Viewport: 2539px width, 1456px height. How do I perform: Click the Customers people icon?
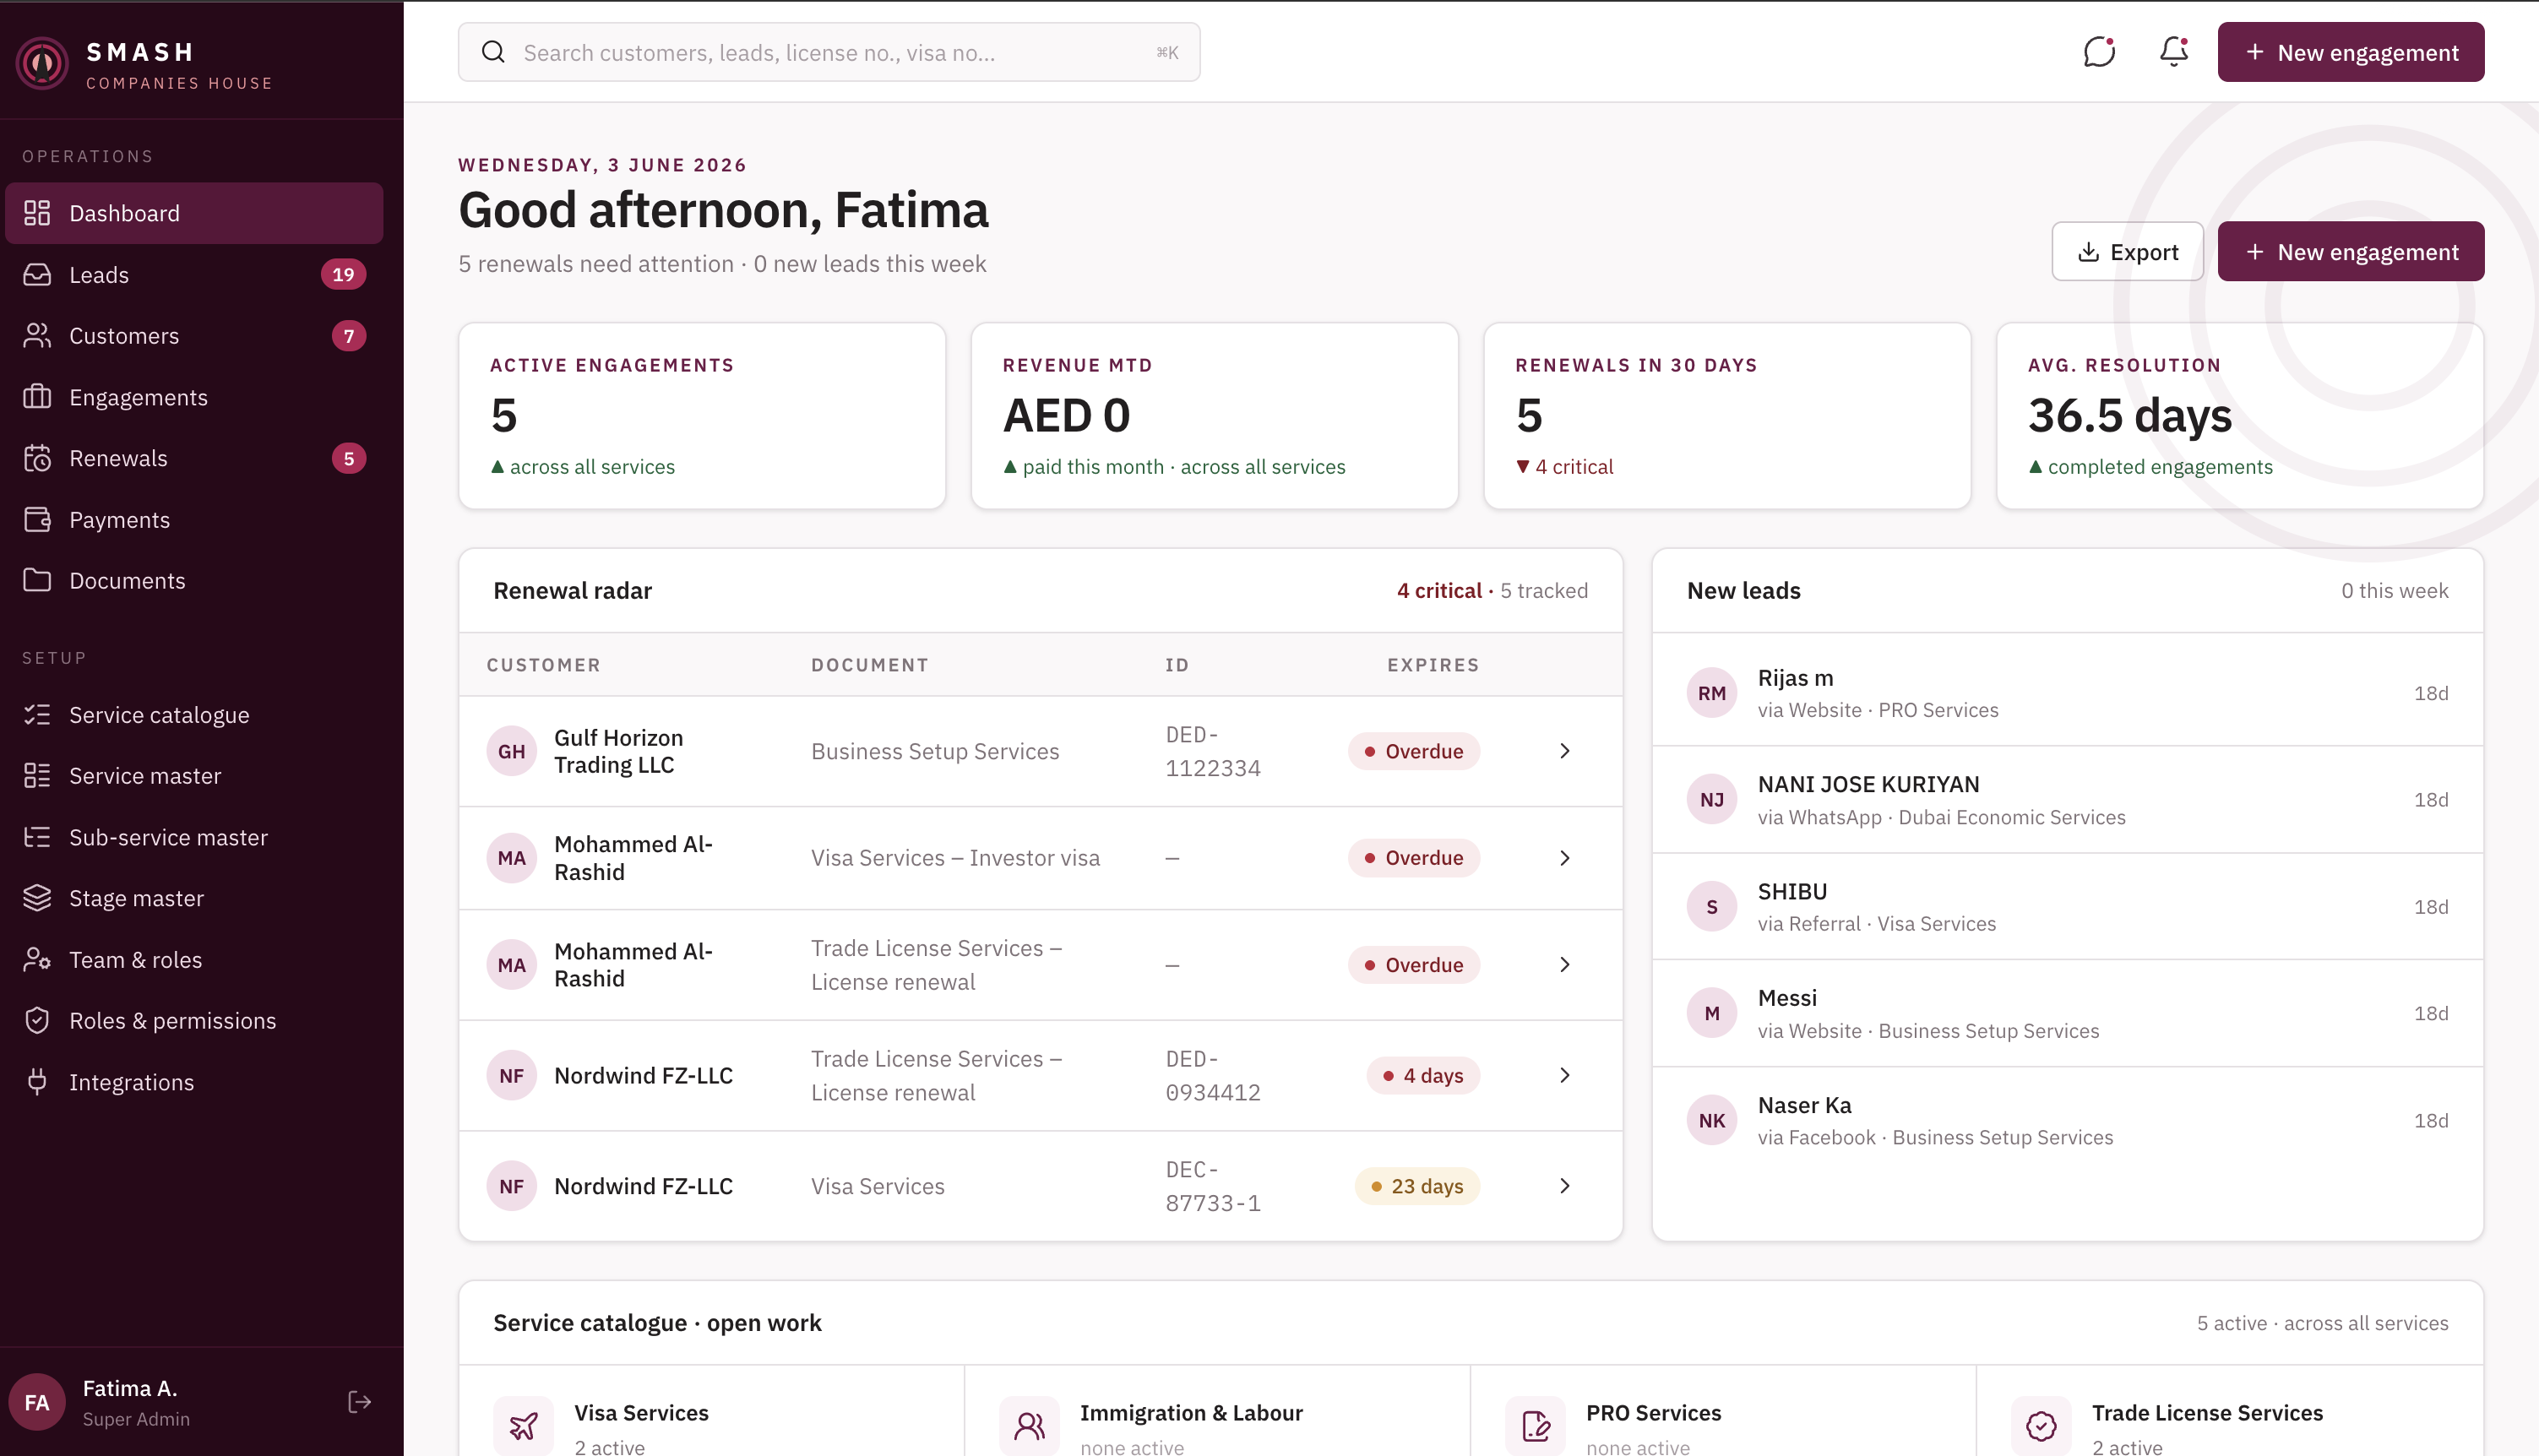pyautogui.click(x=37, y=336)
